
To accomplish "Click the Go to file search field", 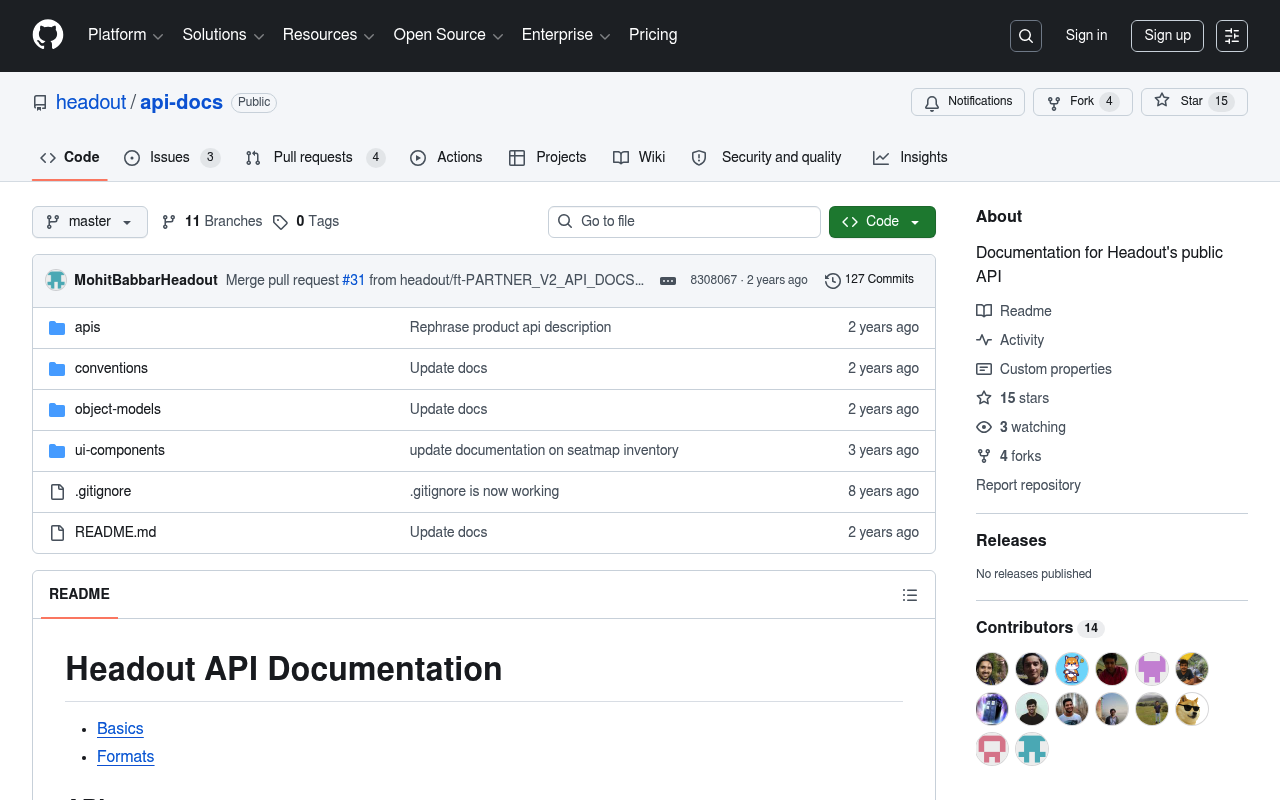I will point(684,222).
